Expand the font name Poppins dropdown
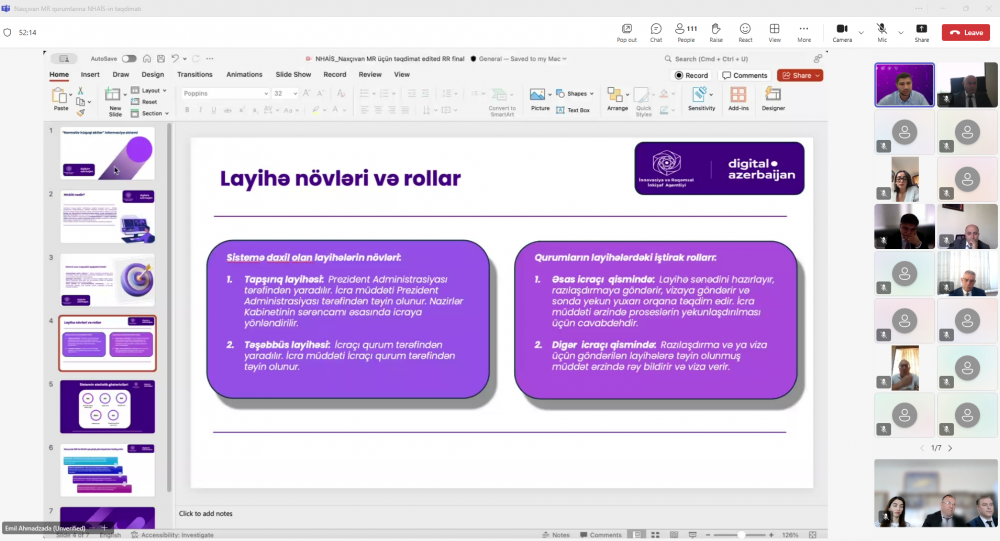Screen dimensions: 1000x541 pyautogui.click(x=264, y=93)
